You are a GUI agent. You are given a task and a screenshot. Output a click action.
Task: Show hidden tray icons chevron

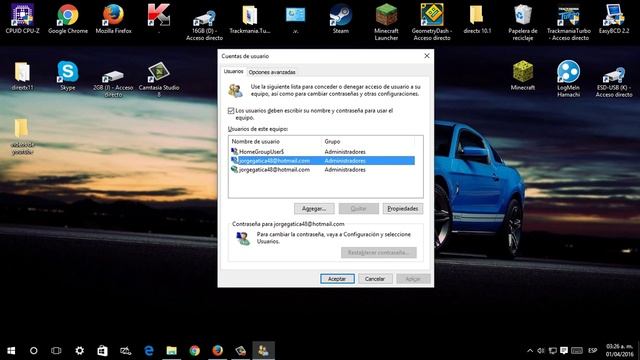530,350
